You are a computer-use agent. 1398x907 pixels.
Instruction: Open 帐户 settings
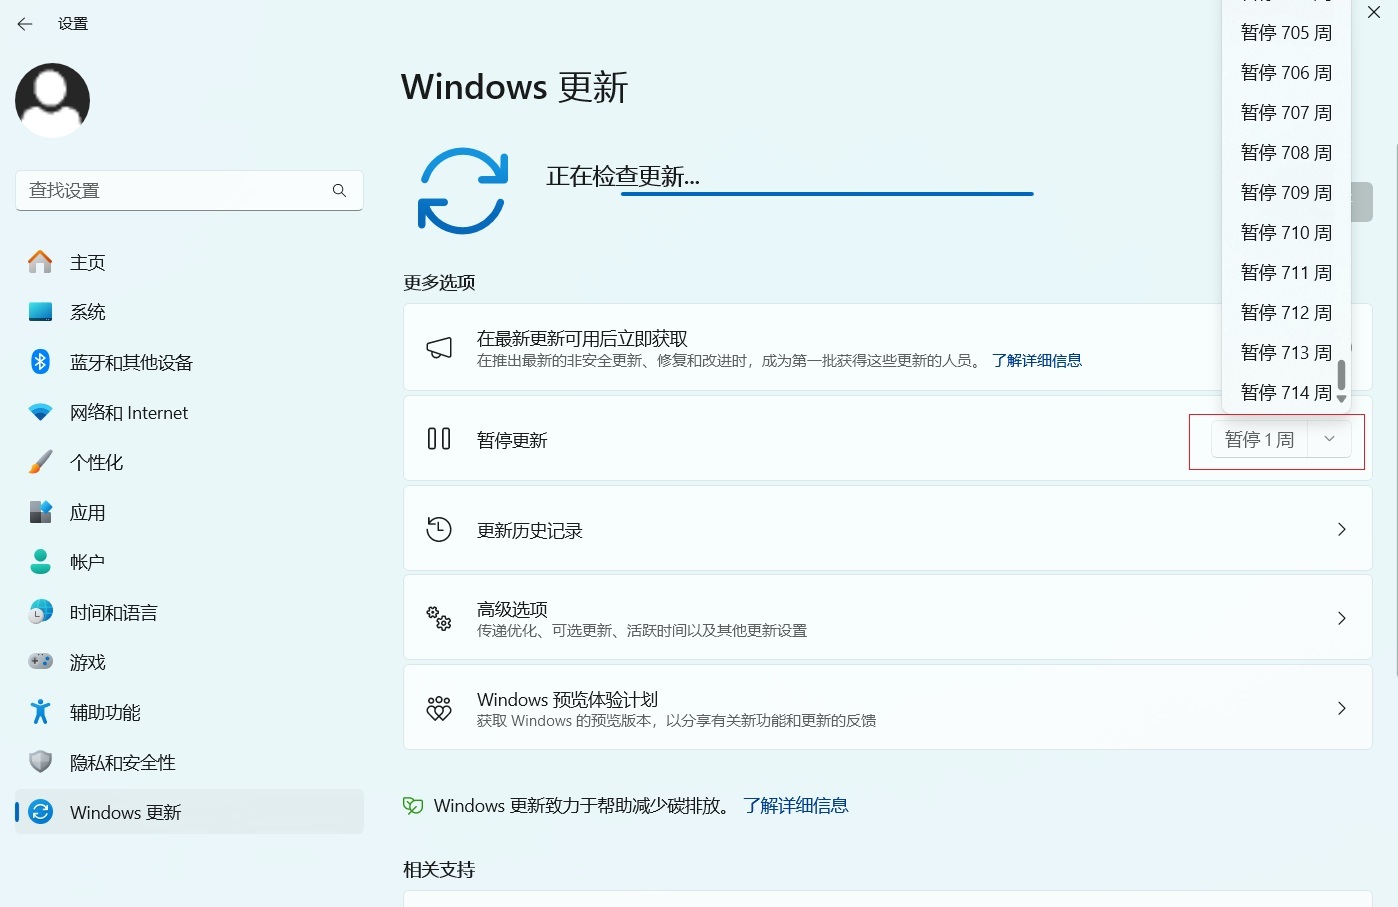189,562
